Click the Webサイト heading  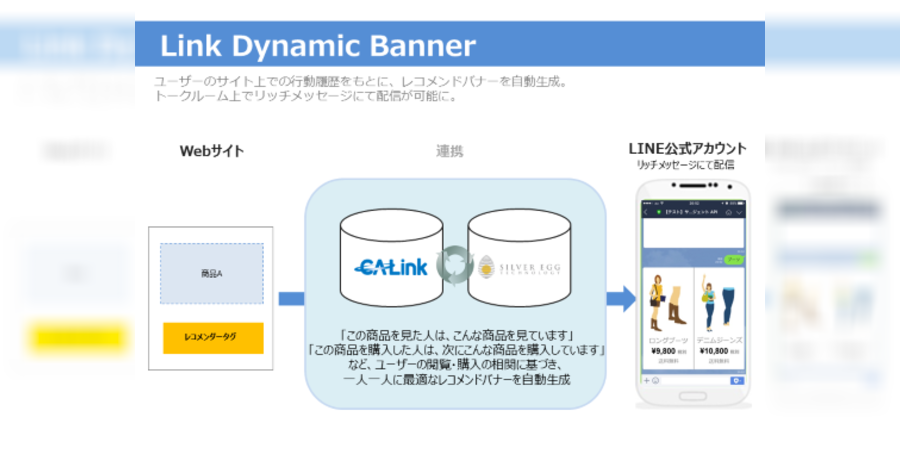click(x=212, y=151)
